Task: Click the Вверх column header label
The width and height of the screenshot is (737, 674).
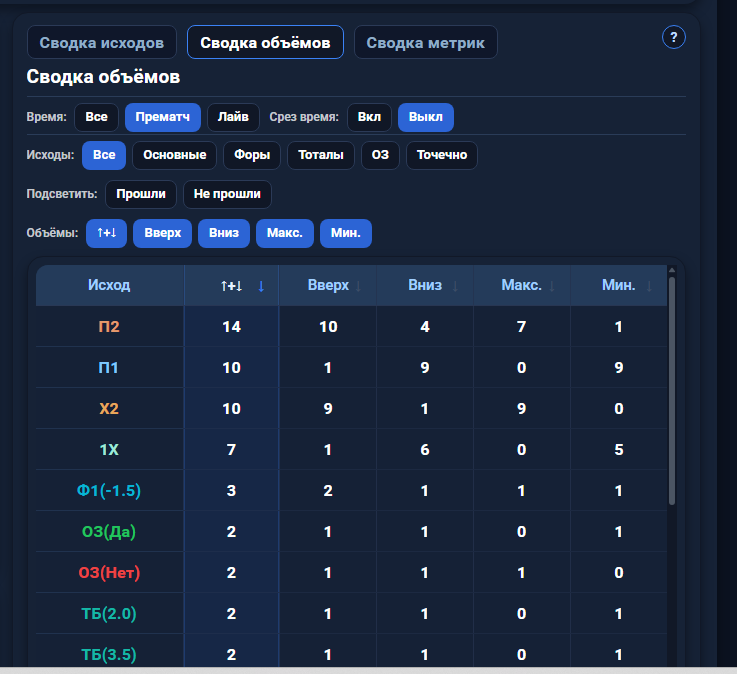Action: [x=328, y=285]
